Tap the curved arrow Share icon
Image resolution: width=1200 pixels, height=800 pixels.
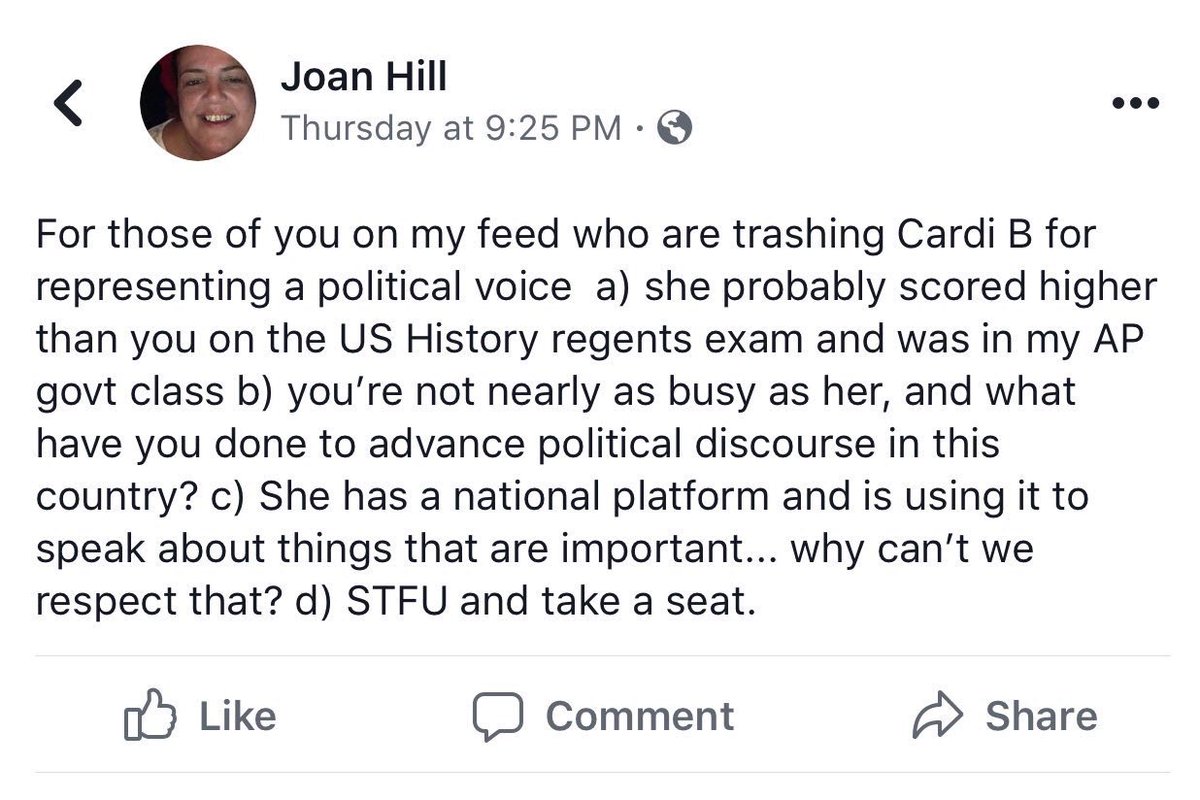(937, 716)
